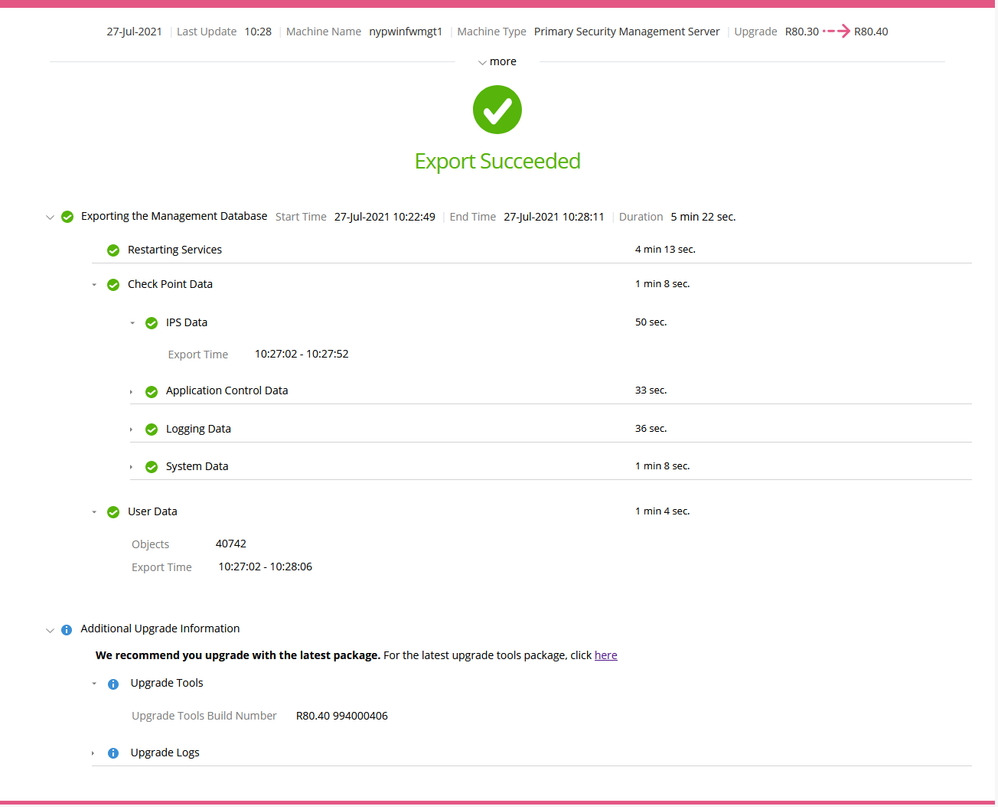The image size is (998, 807).
Task: Collapse the User Data node
Action: point(94,512)
